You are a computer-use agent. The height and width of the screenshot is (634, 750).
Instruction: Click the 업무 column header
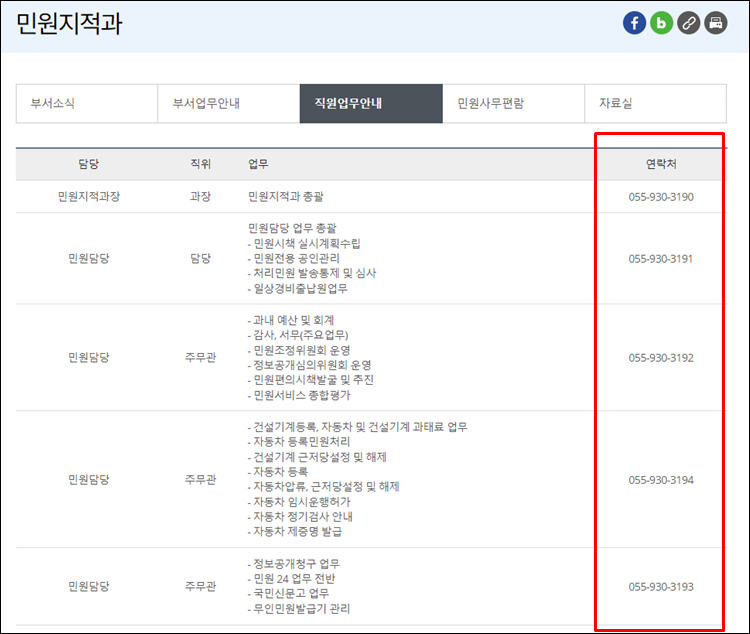[258, 164]
